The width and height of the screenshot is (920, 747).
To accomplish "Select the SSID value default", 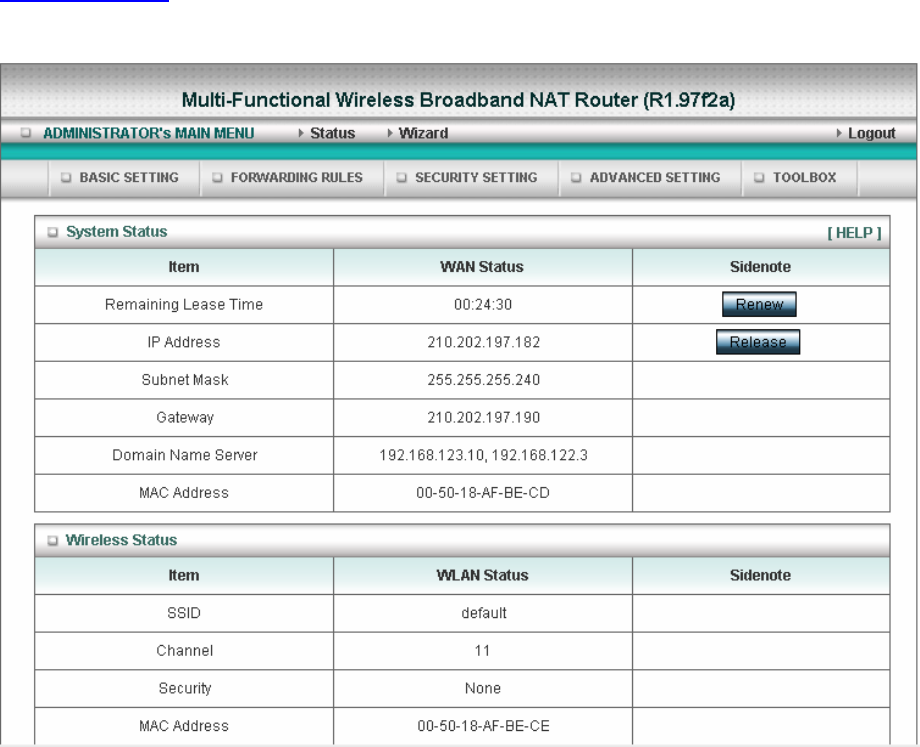I will coord(483,613).
